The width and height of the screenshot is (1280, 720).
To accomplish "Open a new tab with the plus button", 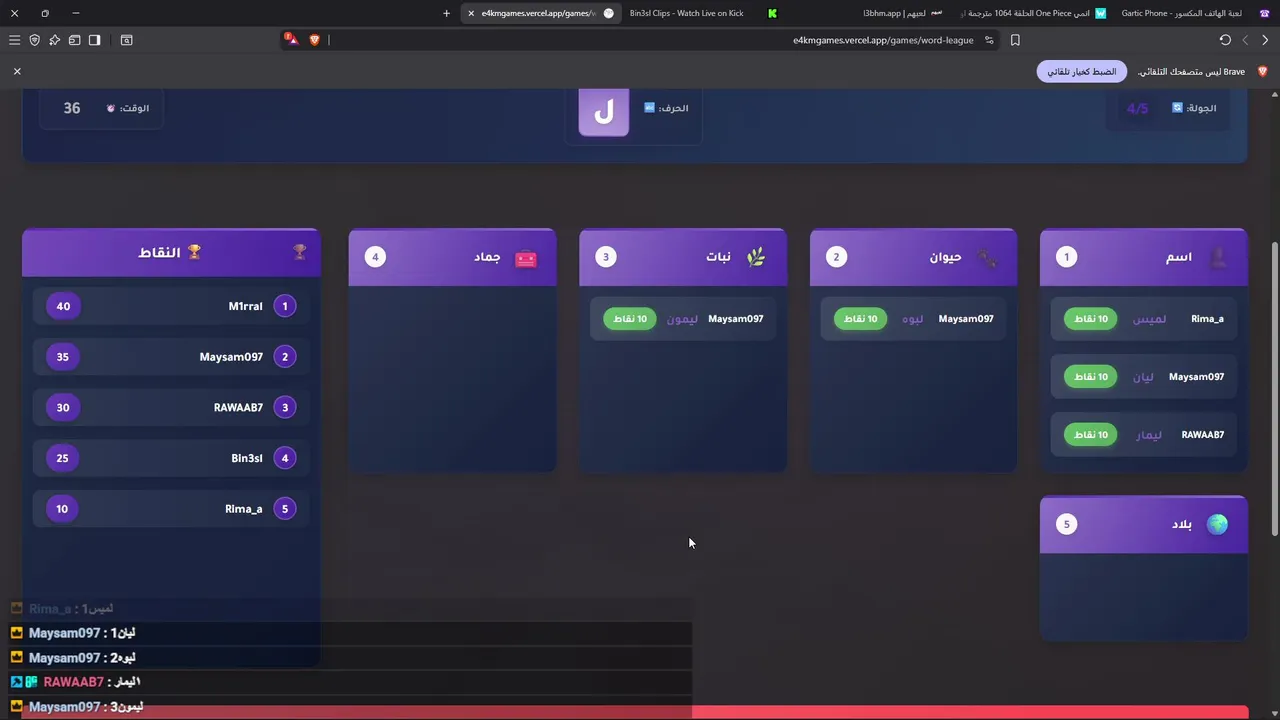I will point(446,13).
